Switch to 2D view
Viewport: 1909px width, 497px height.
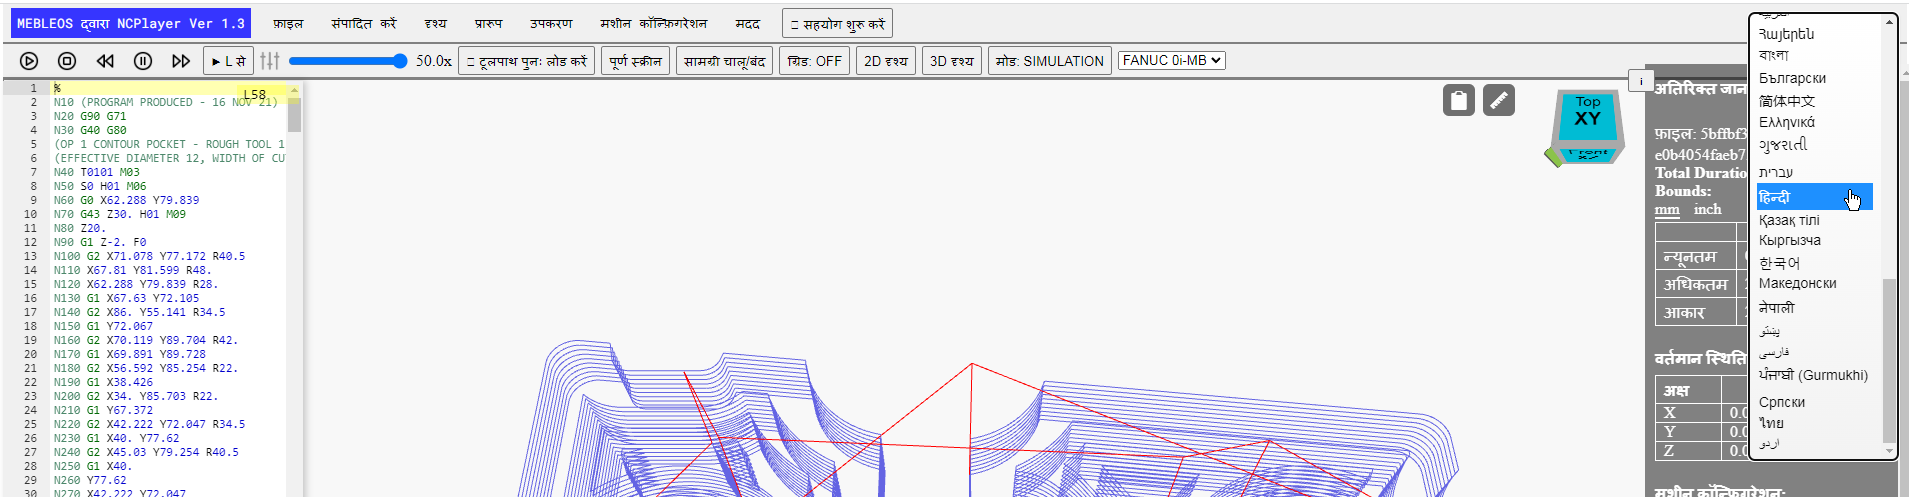click(x=886, y=61)
